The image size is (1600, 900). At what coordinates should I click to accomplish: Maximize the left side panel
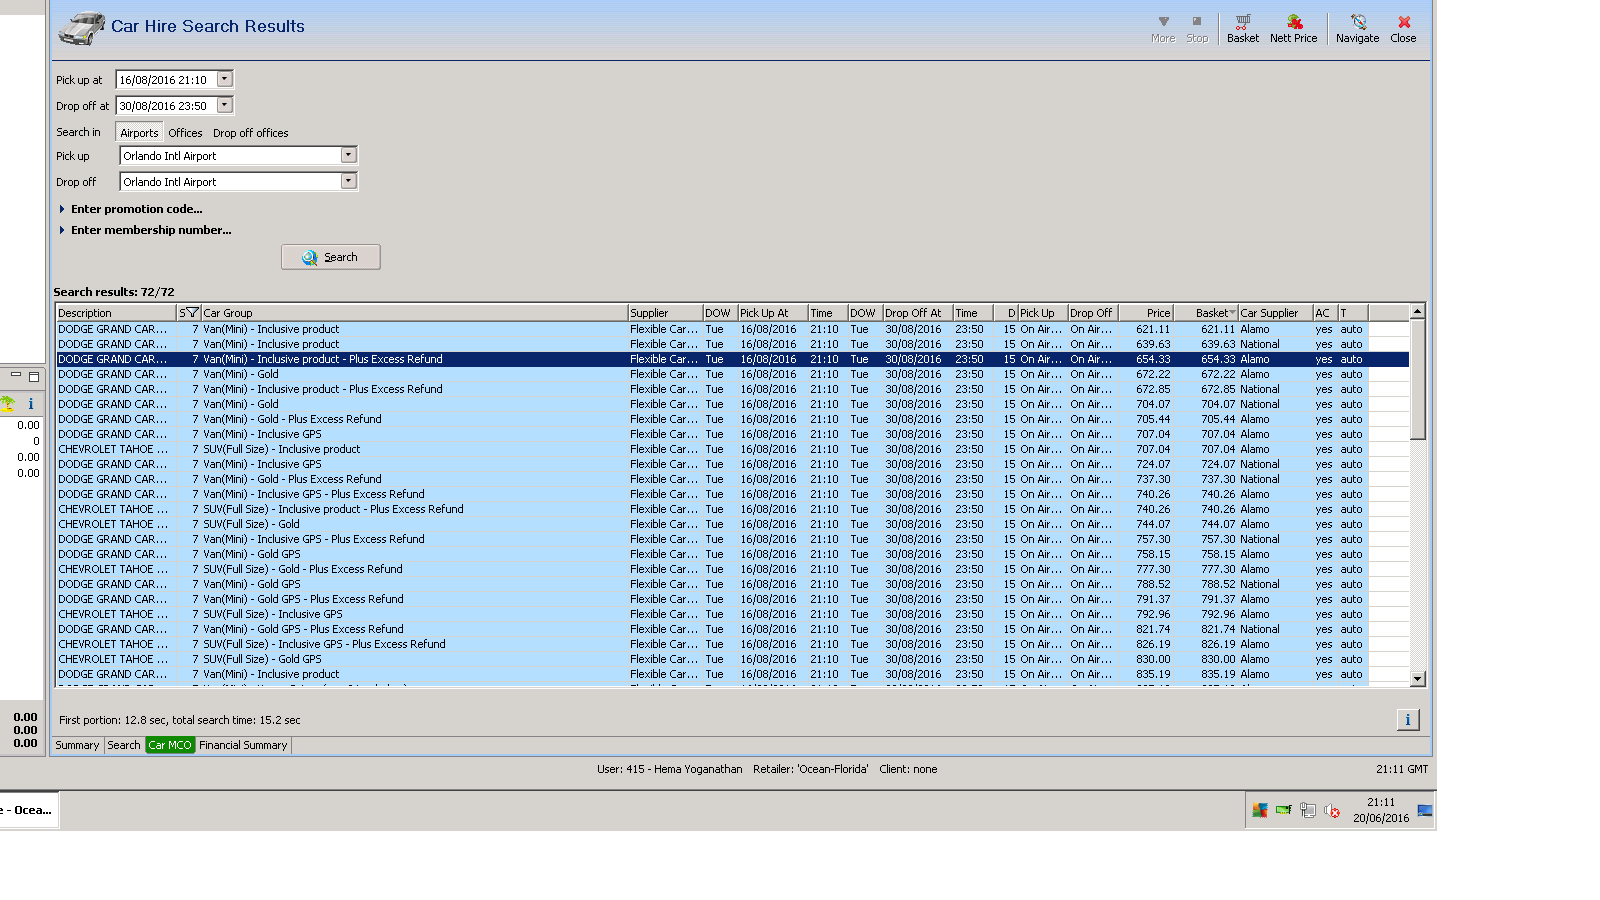click(x=34, y=376)
